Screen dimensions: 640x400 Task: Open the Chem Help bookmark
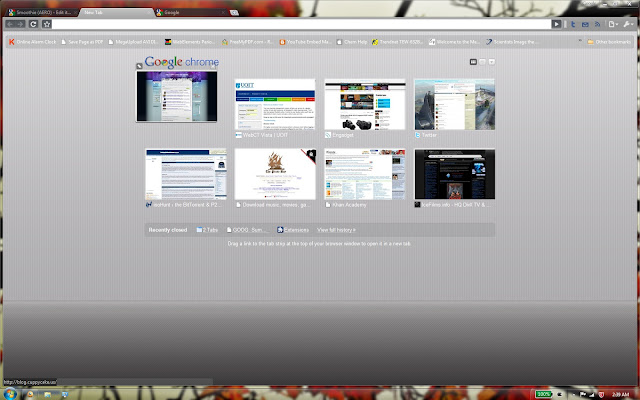click(x=352, y=42)
